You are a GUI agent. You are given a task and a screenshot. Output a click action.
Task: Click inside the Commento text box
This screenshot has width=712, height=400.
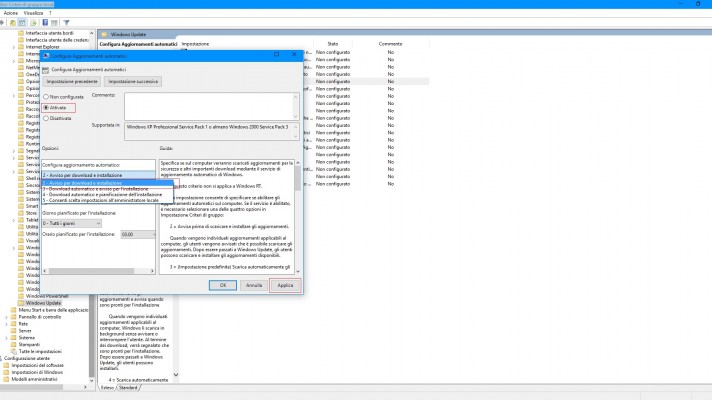[x=208, y=105]
